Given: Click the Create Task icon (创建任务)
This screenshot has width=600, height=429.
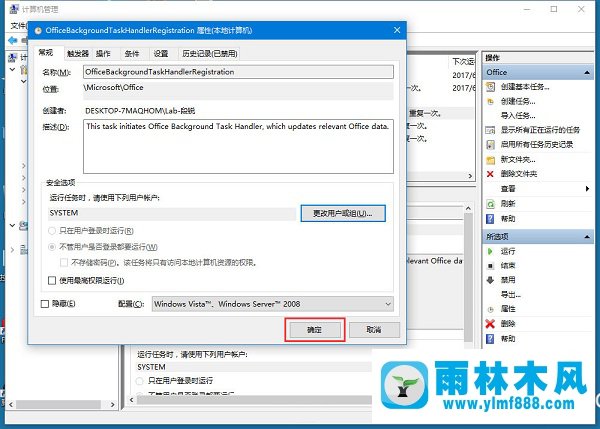Looking at the screenshot, I should [490, 101].
